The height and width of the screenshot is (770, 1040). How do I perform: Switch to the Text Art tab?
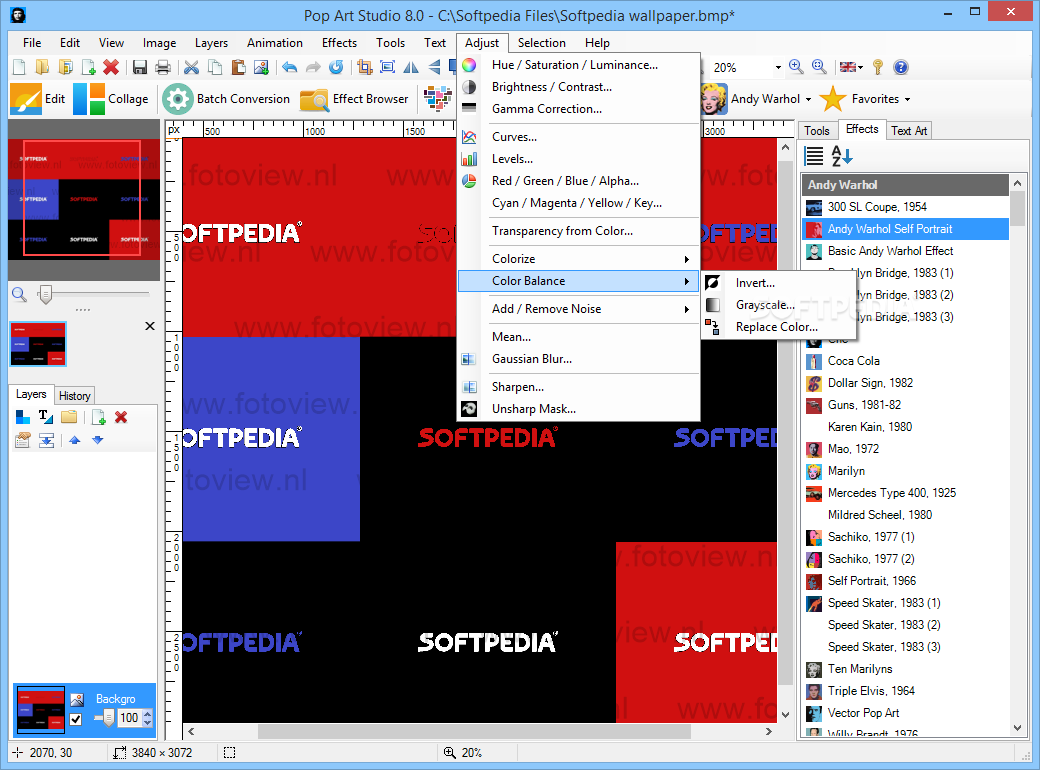(x=909, y=131)
